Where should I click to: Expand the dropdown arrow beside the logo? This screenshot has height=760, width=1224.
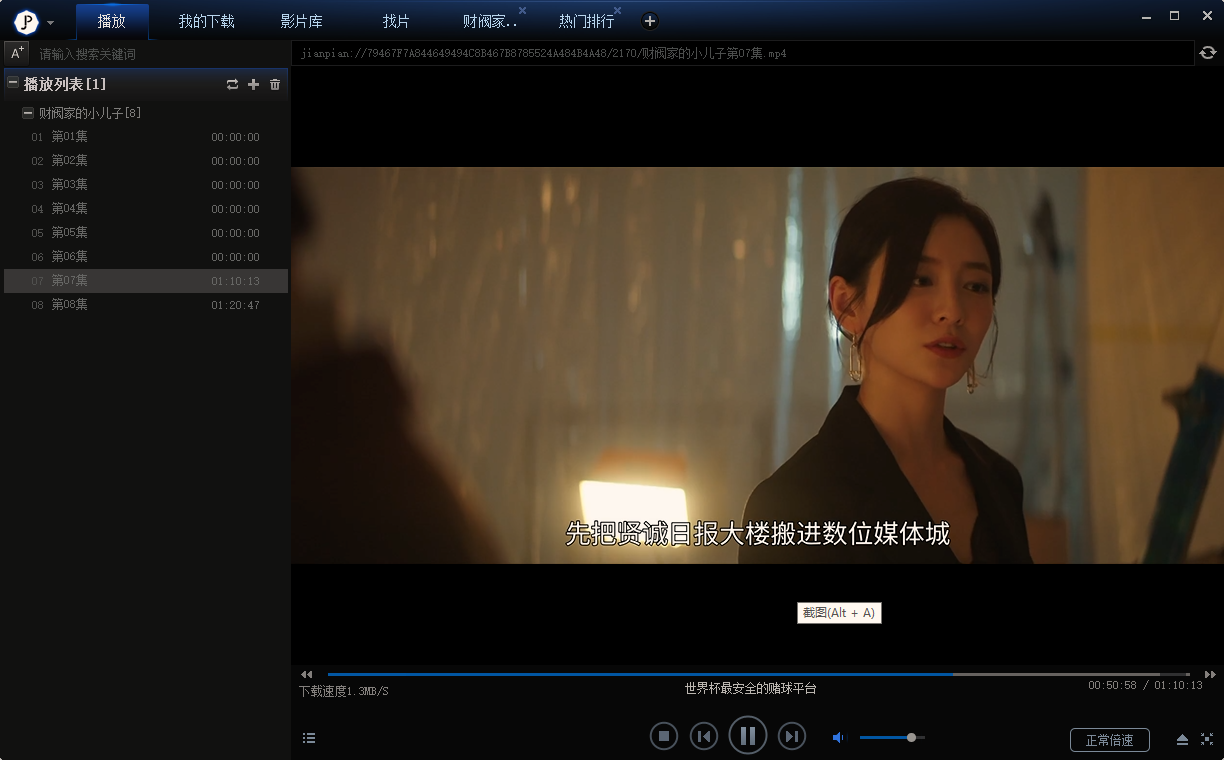point(51,23)
